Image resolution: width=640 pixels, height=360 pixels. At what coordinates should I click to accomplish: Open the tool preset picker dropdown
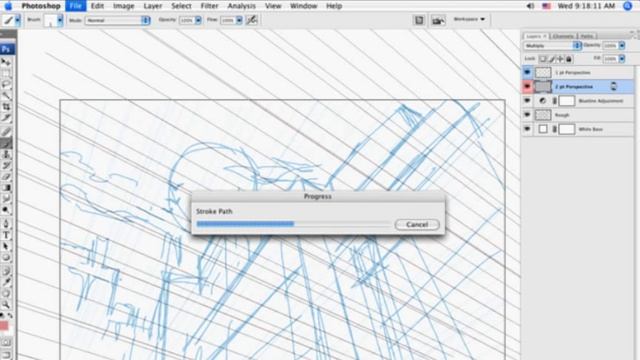(18, 20)
